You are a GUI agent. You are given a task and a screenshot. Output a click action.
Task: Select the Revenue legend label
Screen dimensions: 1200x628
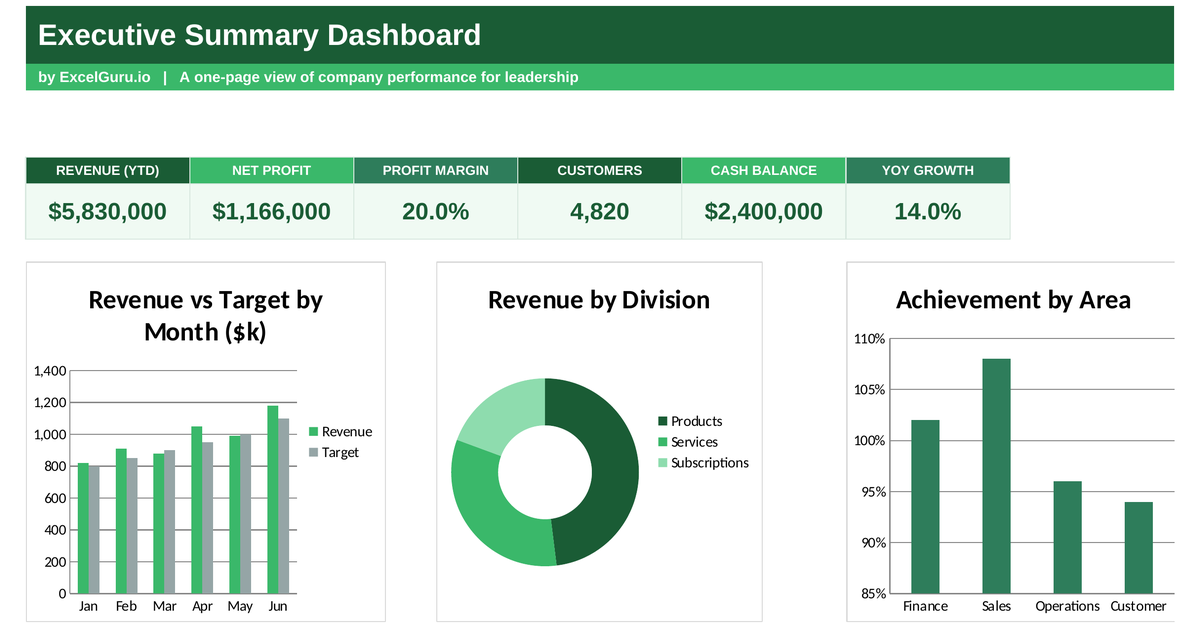(347, 432)
